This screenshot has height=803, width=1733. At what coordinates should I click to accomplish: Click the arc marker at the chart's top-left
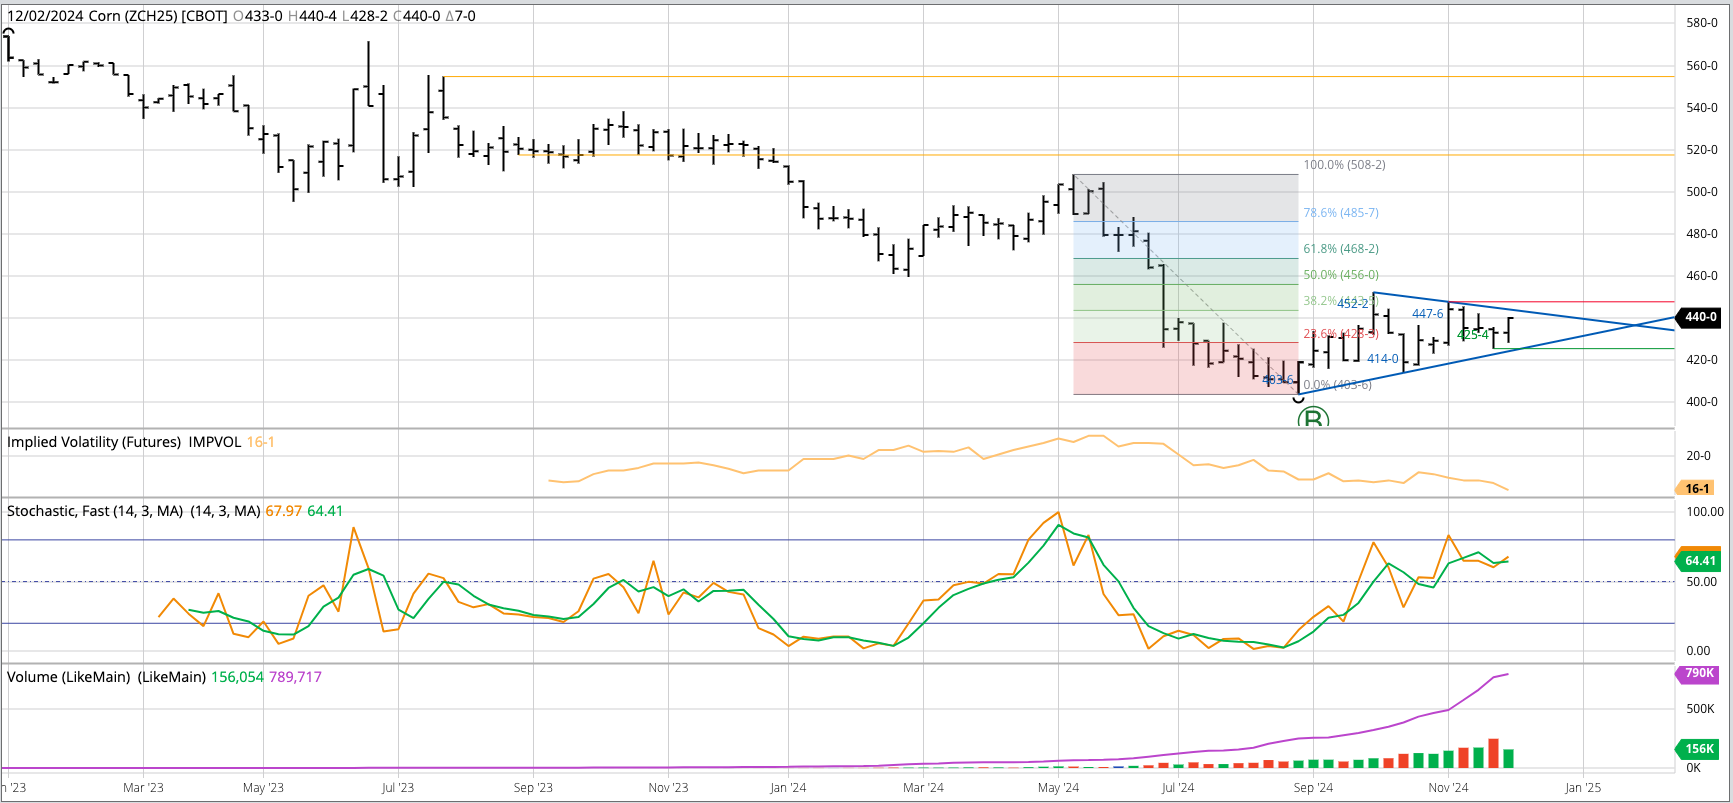(9, 33)
